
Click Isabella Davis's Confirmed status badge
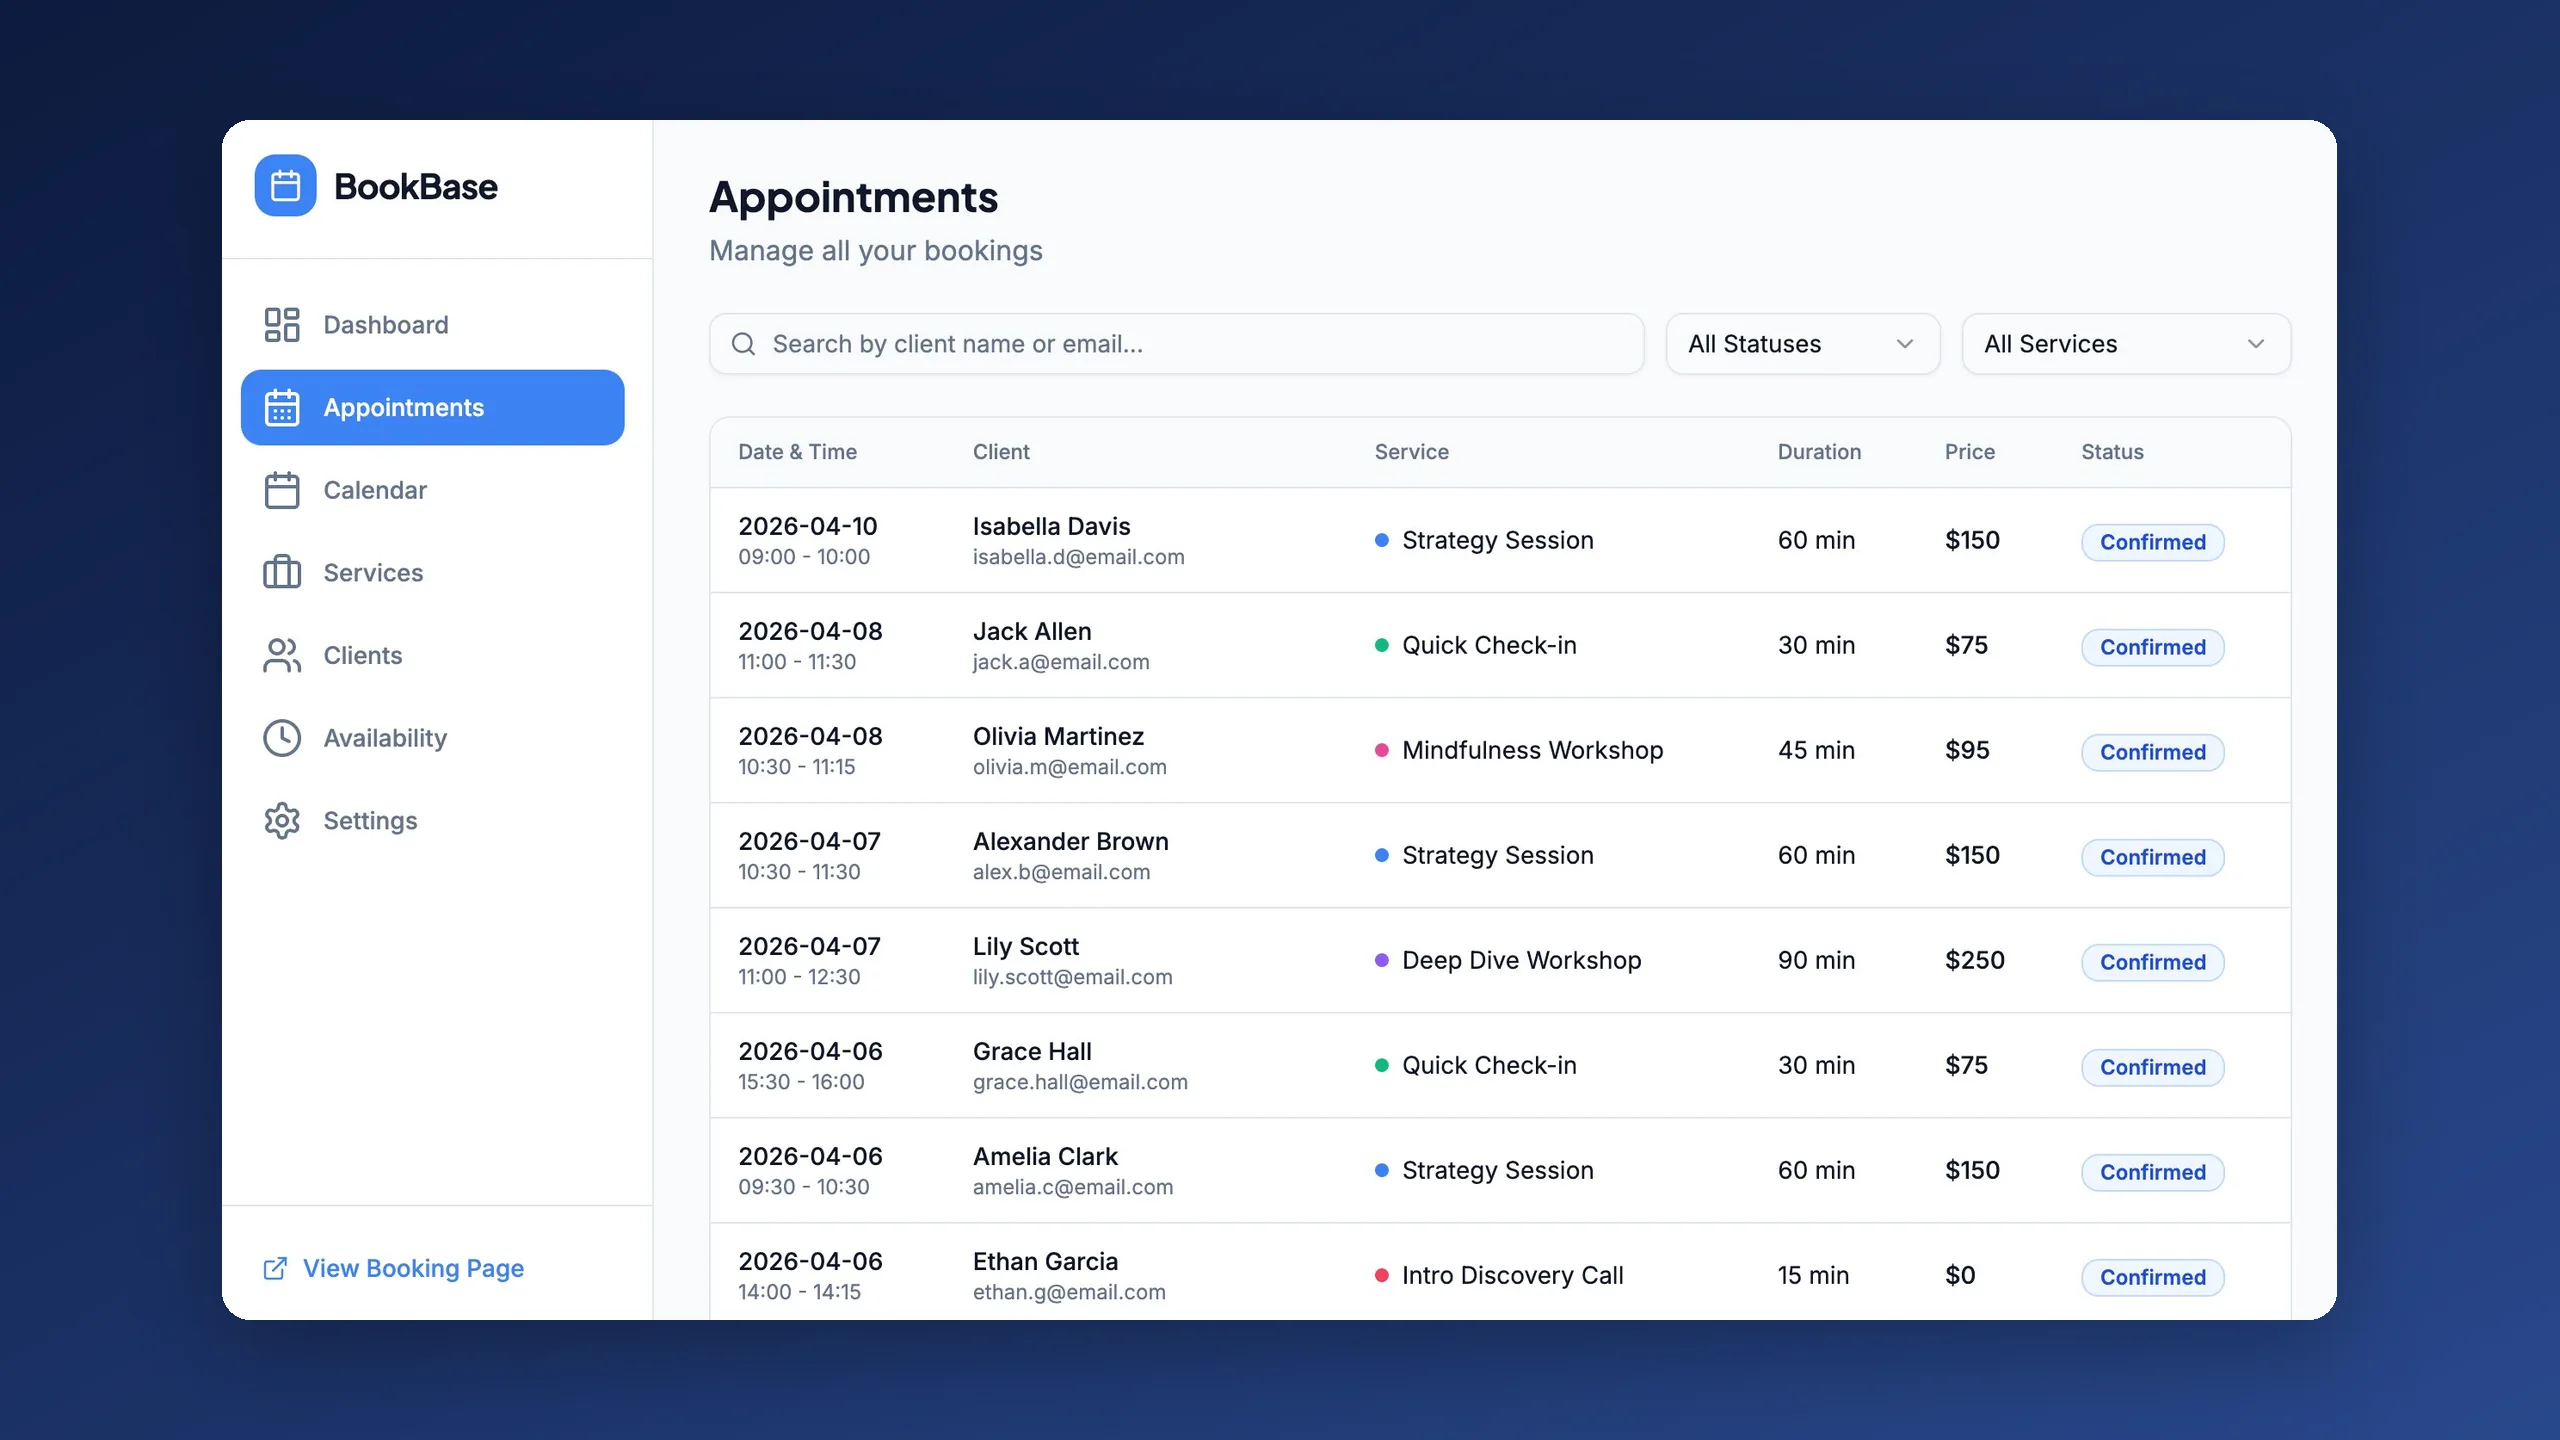[x=2152, y=542]
